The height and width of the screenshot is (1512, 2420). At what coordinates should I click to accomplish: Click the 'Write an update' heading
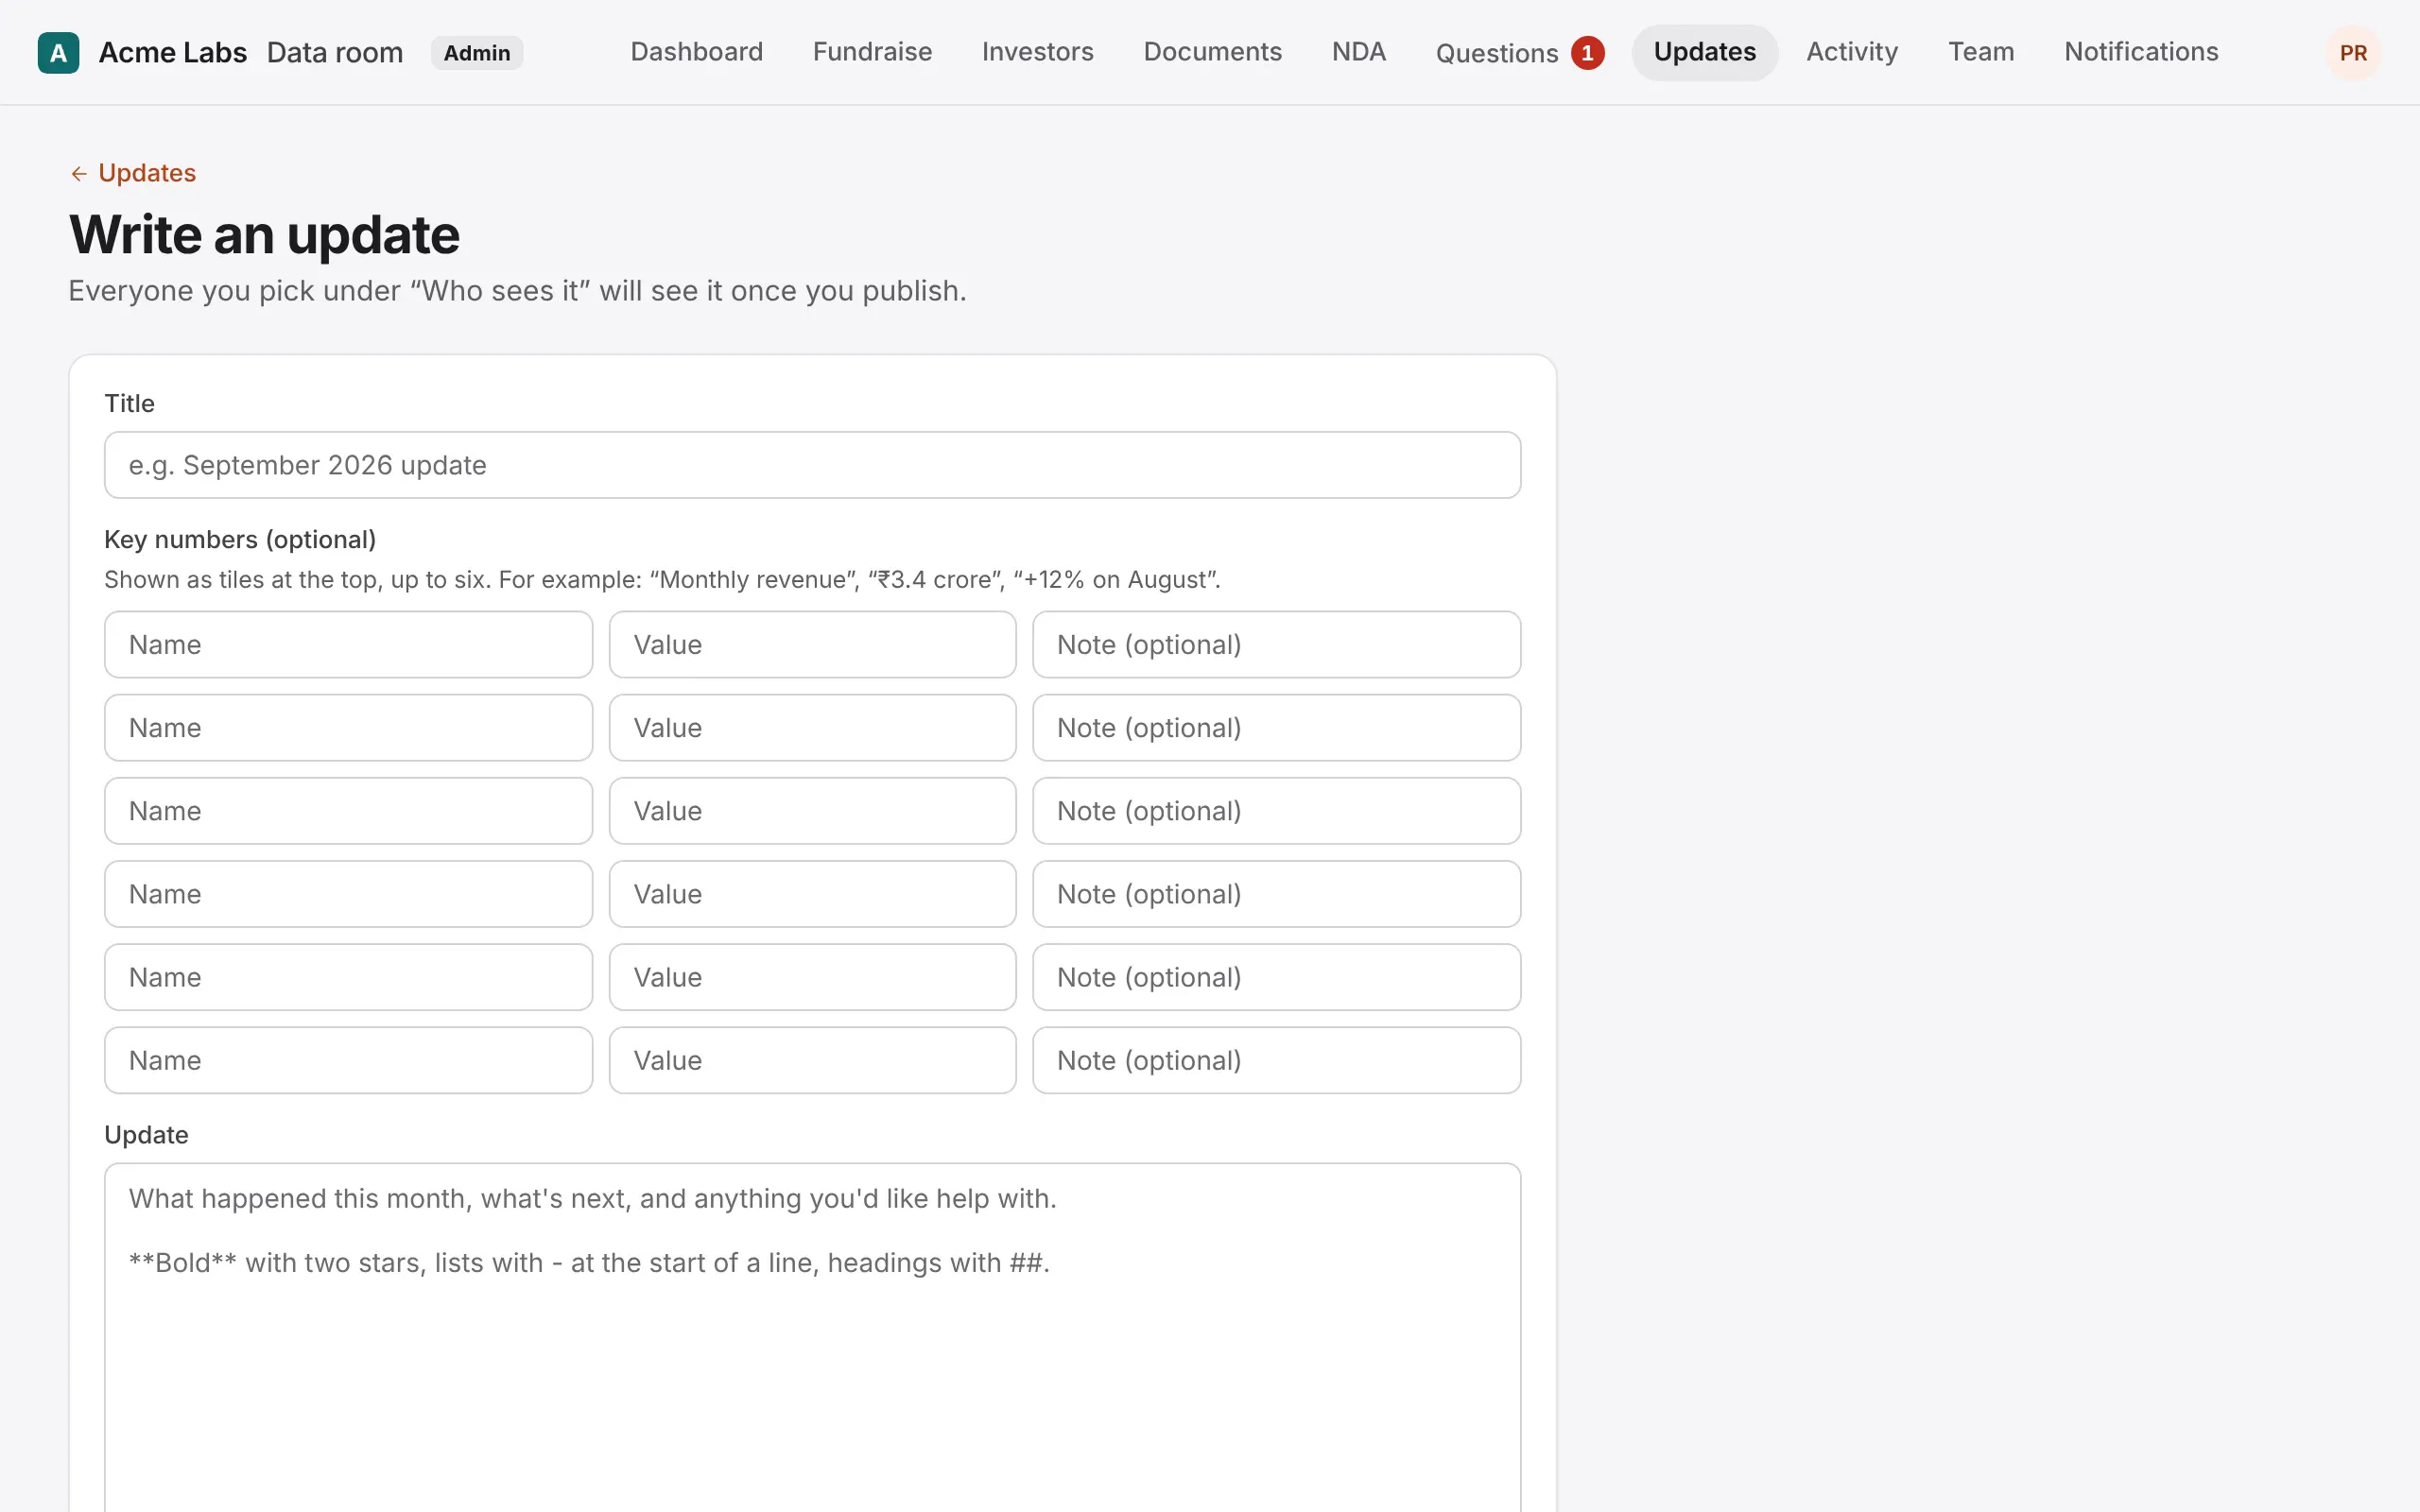coord(264,235)
